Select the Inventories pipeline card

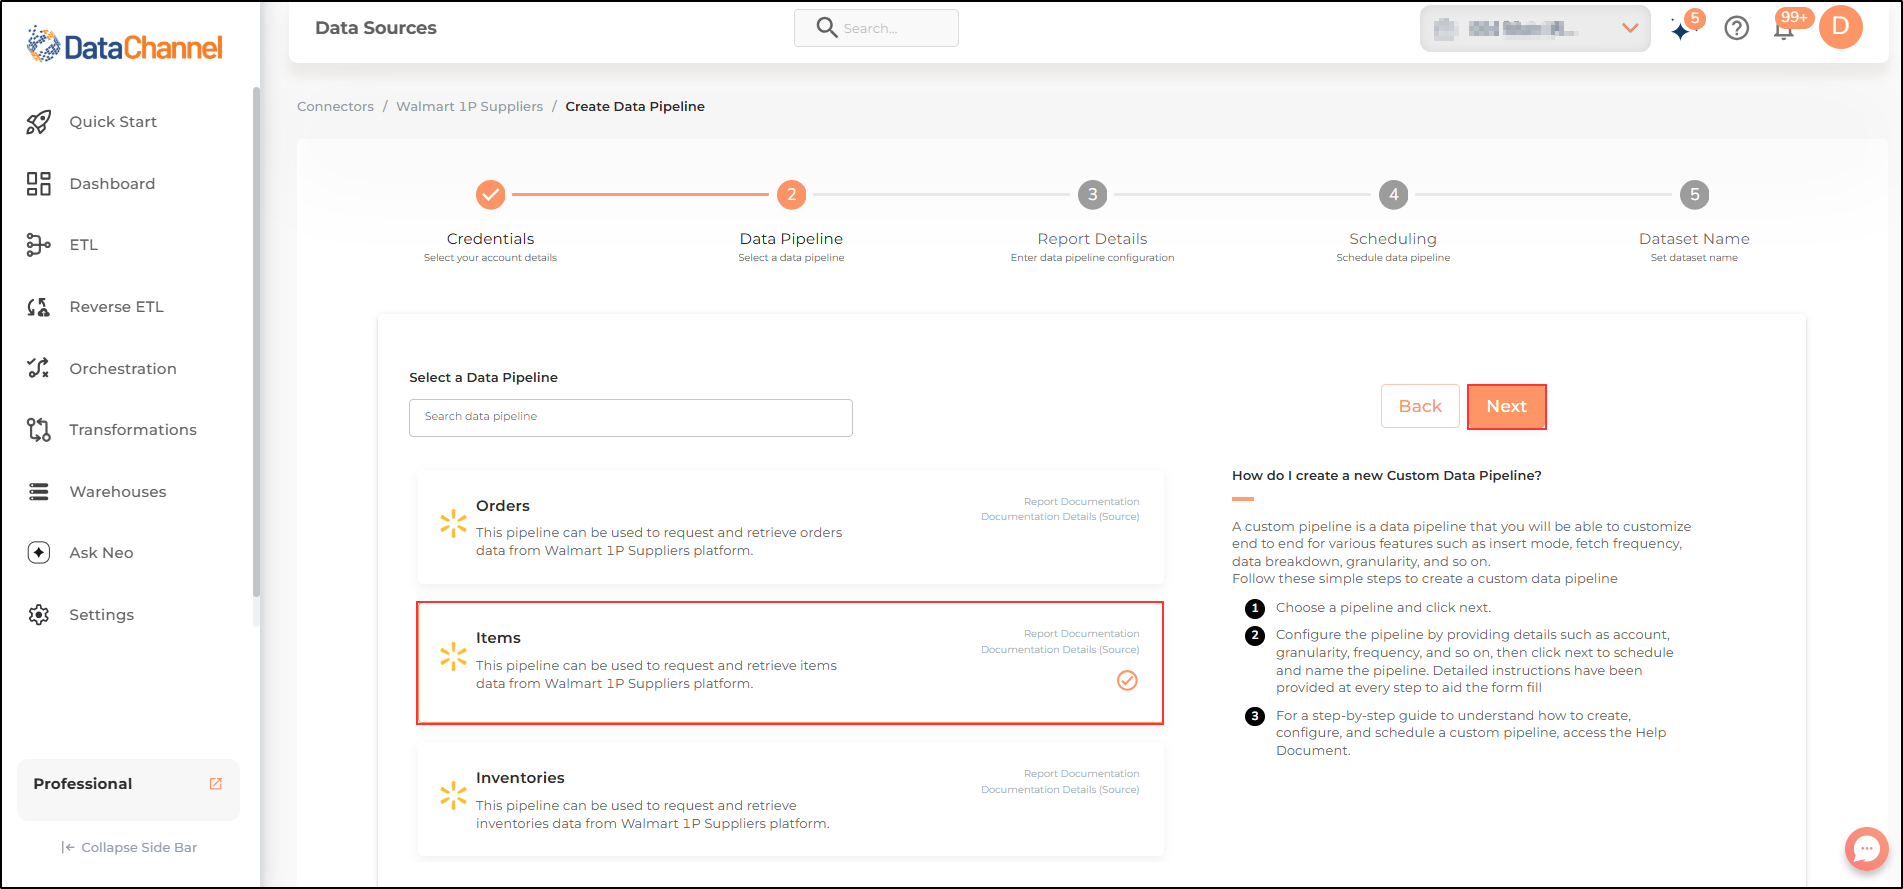(x=791, y=800)
